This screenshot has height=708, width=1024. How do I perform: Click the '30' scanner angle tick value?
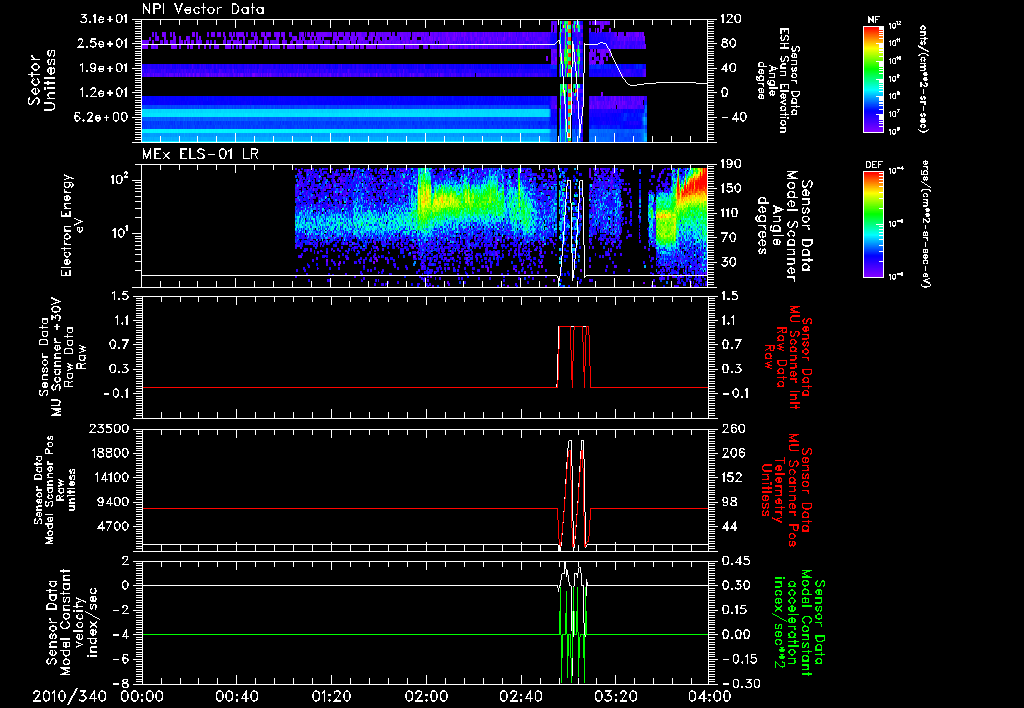click(728, 262)
